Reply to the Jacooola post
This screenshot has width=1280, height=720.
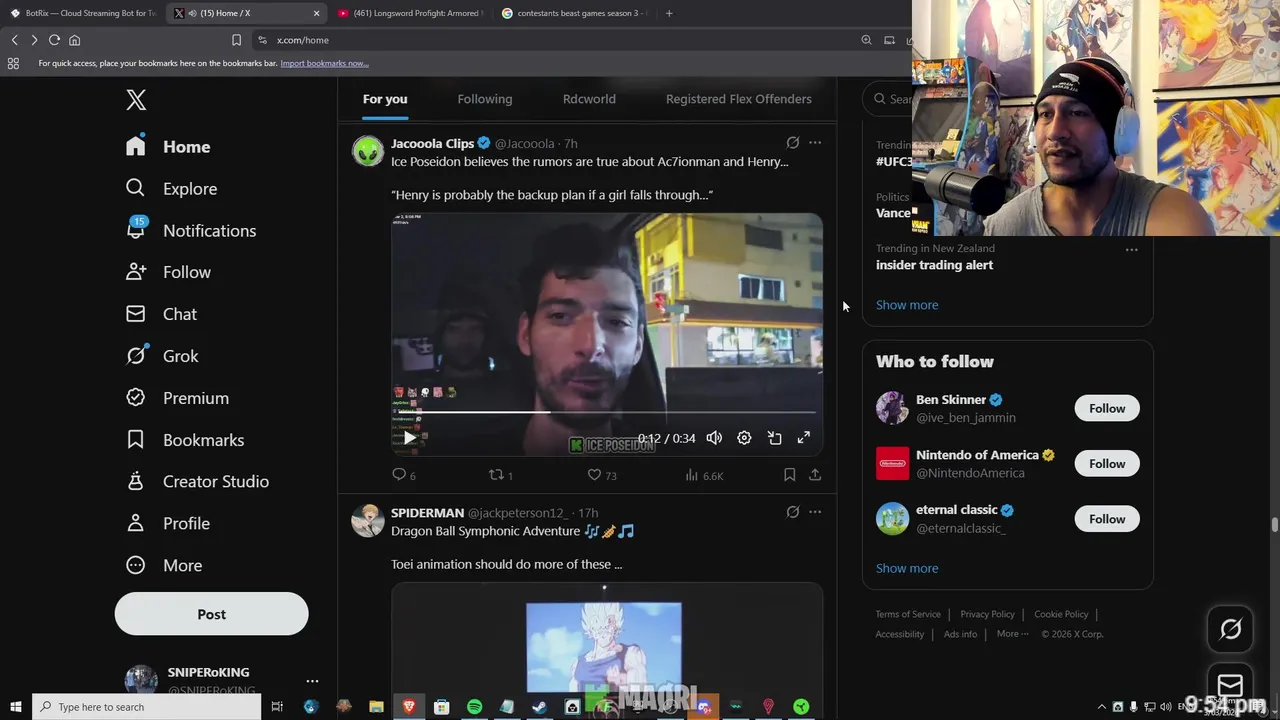pos(403,475)
